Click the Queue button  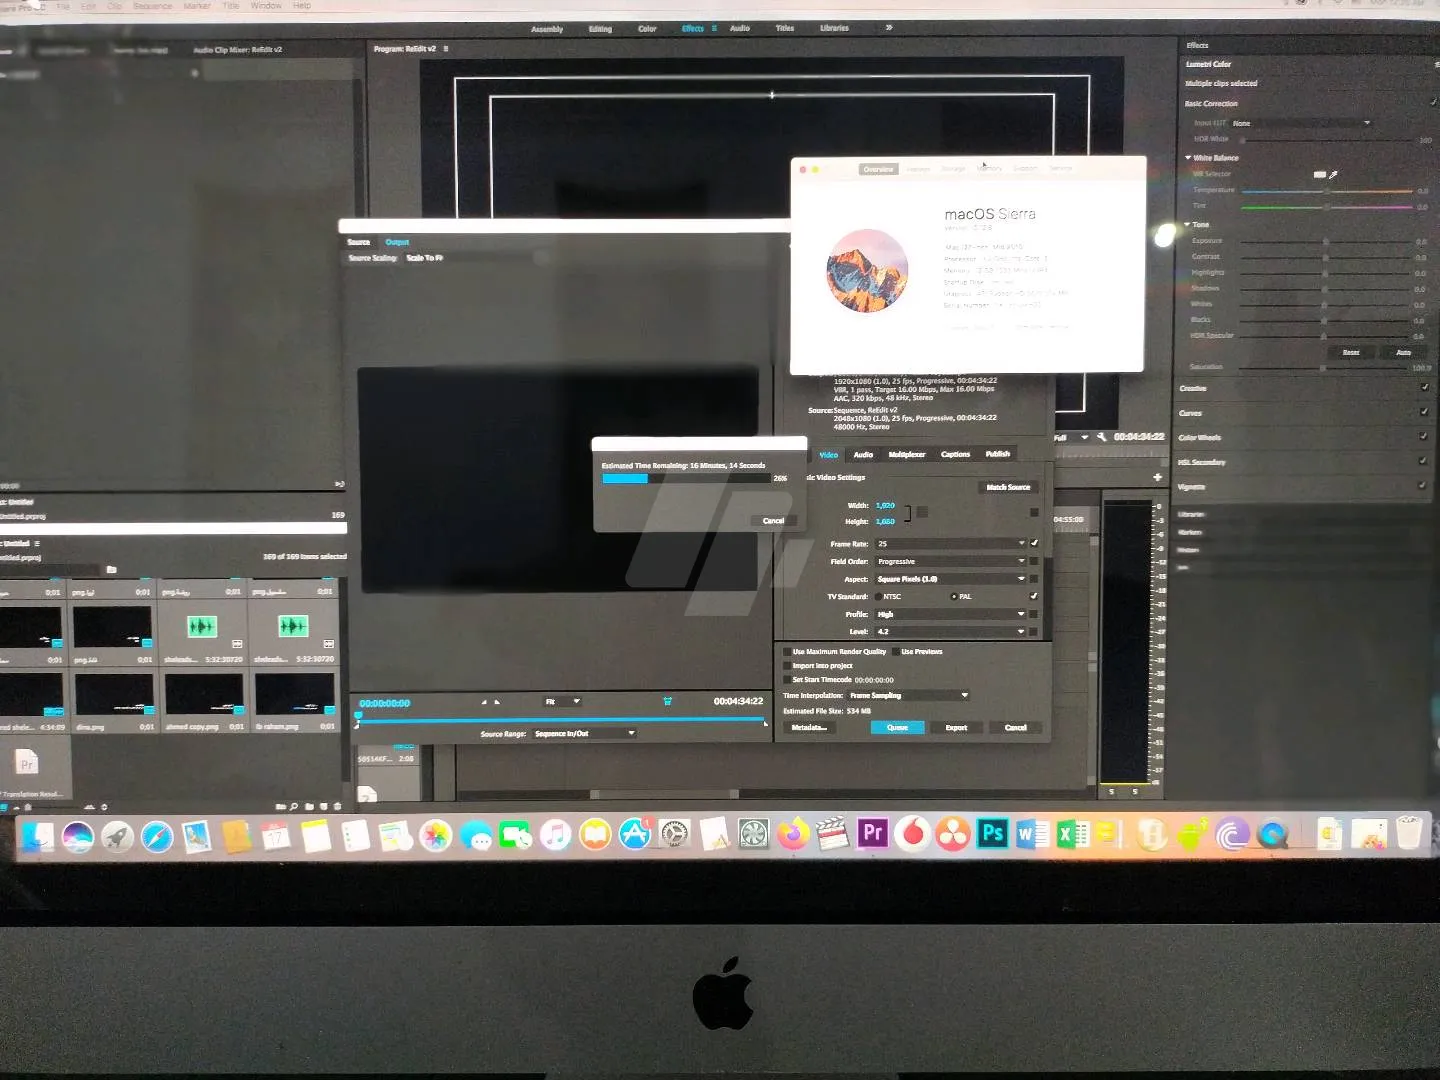tap(897, 727)
